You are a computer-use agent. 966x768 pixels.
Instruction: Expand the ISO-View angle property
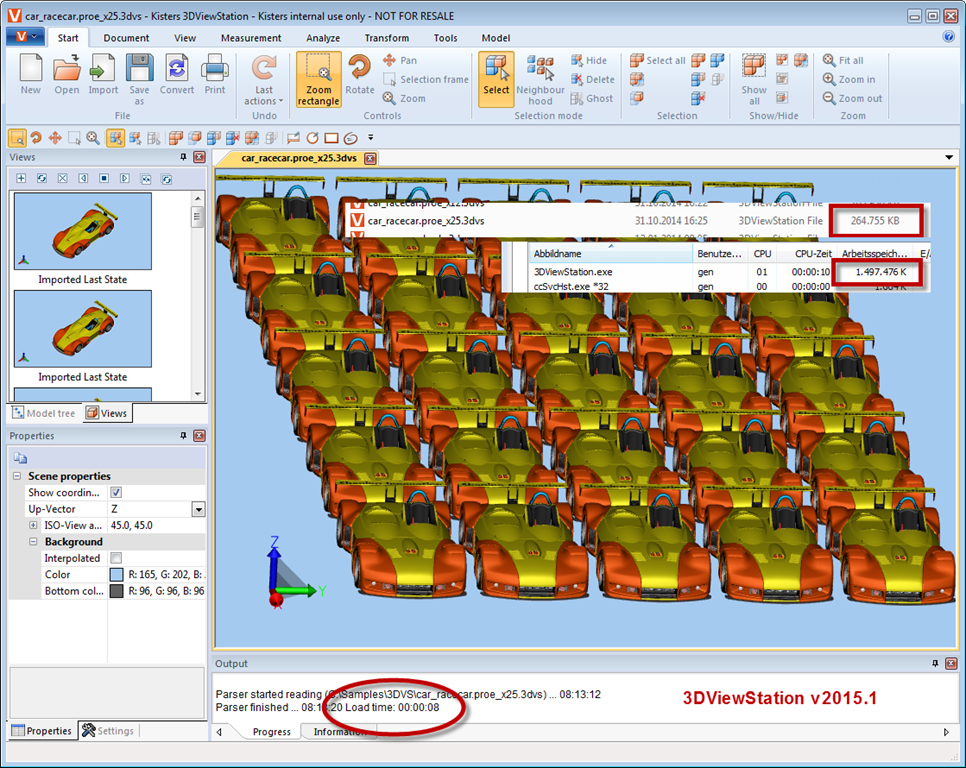pos(33,525)
